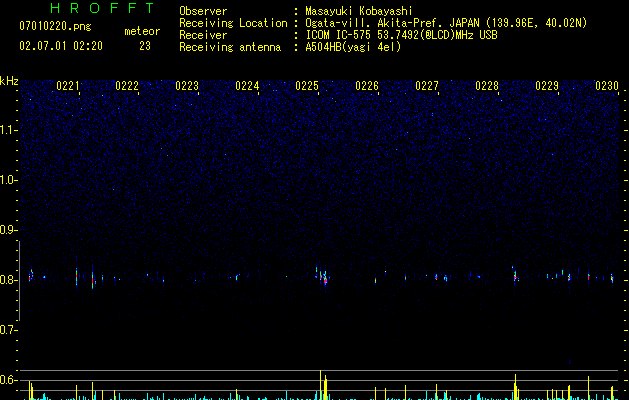This screenshot has width=629, height=400.
Task: Click the date stamp 02.07.01 02:20
Action: pos(61,46)
